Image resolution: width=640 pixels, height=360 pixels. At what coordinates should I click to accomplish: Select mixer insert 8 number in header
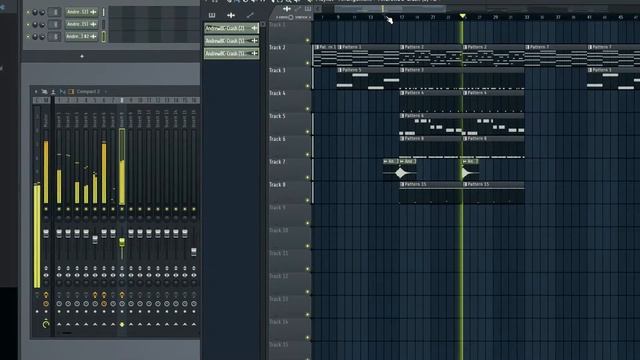pyautogui.click(x=122, y=100)
